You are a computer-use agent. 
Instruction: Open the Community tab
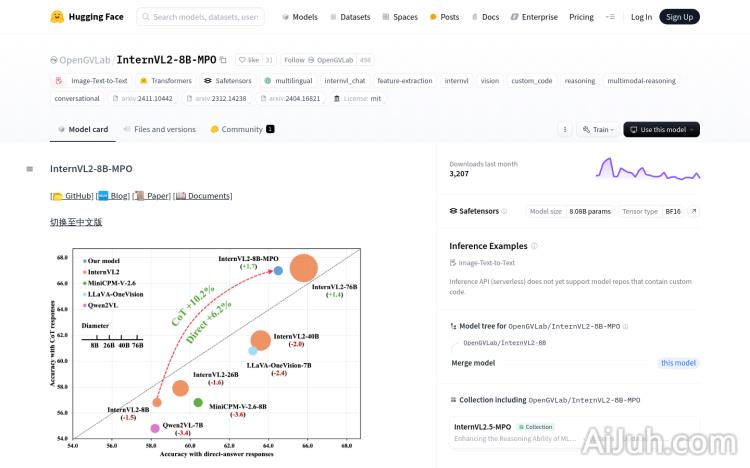(x=241, y=129)
